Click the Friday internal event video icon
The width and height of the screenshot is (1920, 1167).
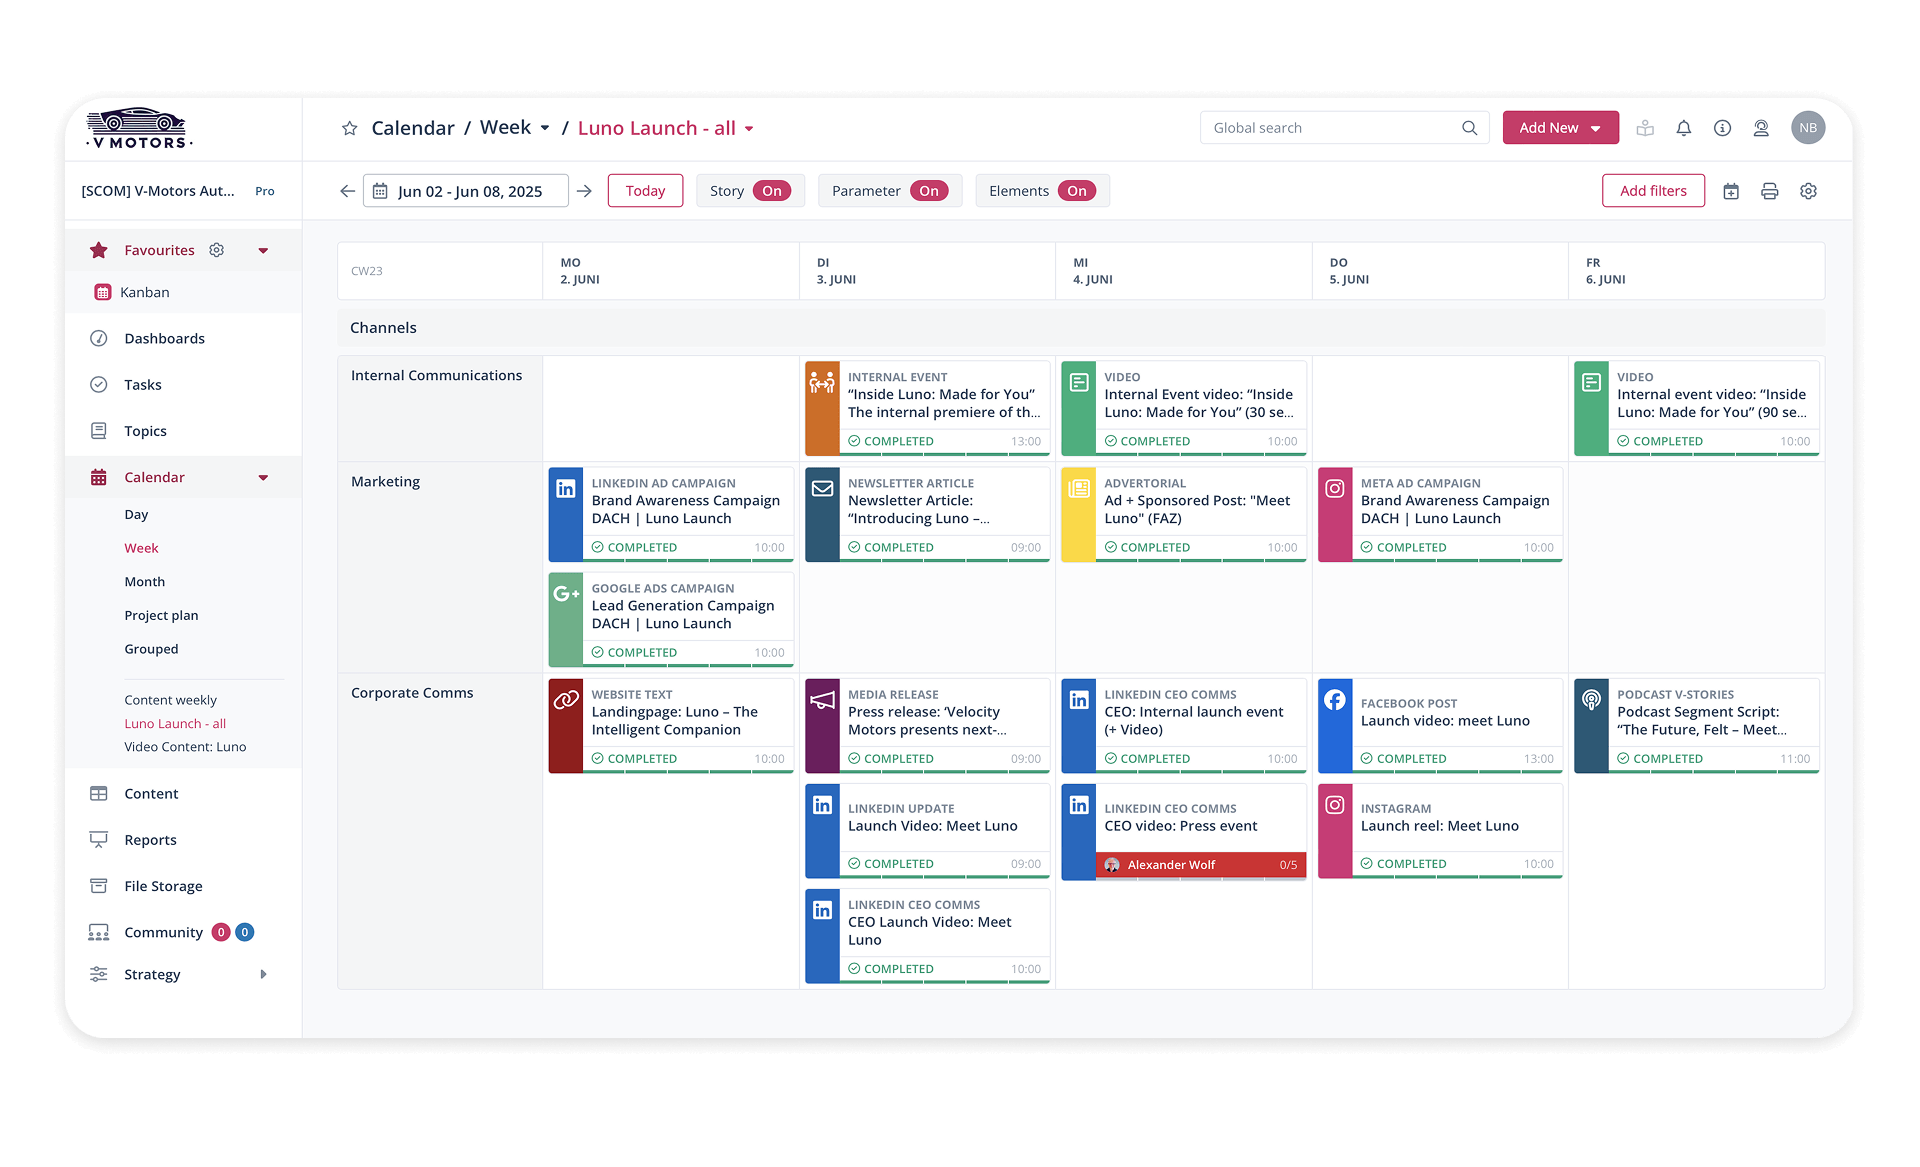coord(1591,382)
